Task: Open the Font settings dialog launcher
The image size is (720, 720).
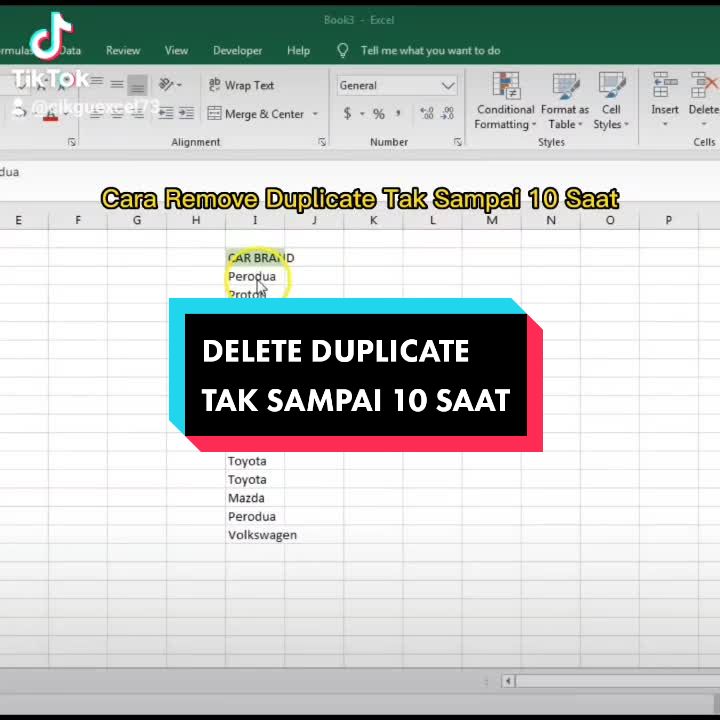Action: [x=72, y=142]
